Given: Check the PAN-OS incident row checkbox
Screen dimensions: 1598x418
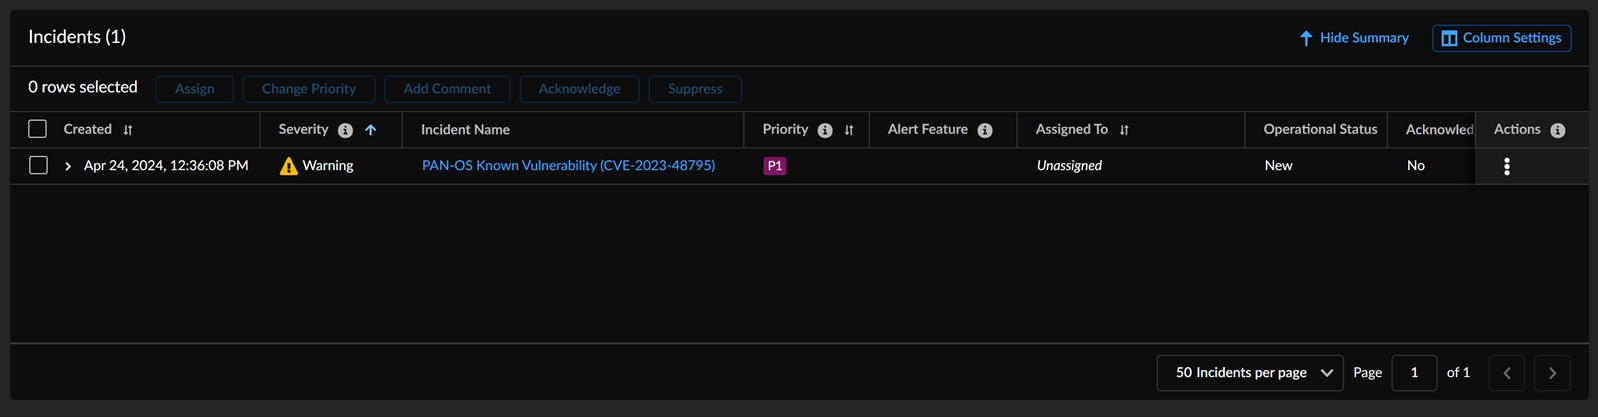Looking at the screenshot, I should click(x=38, y=165).
